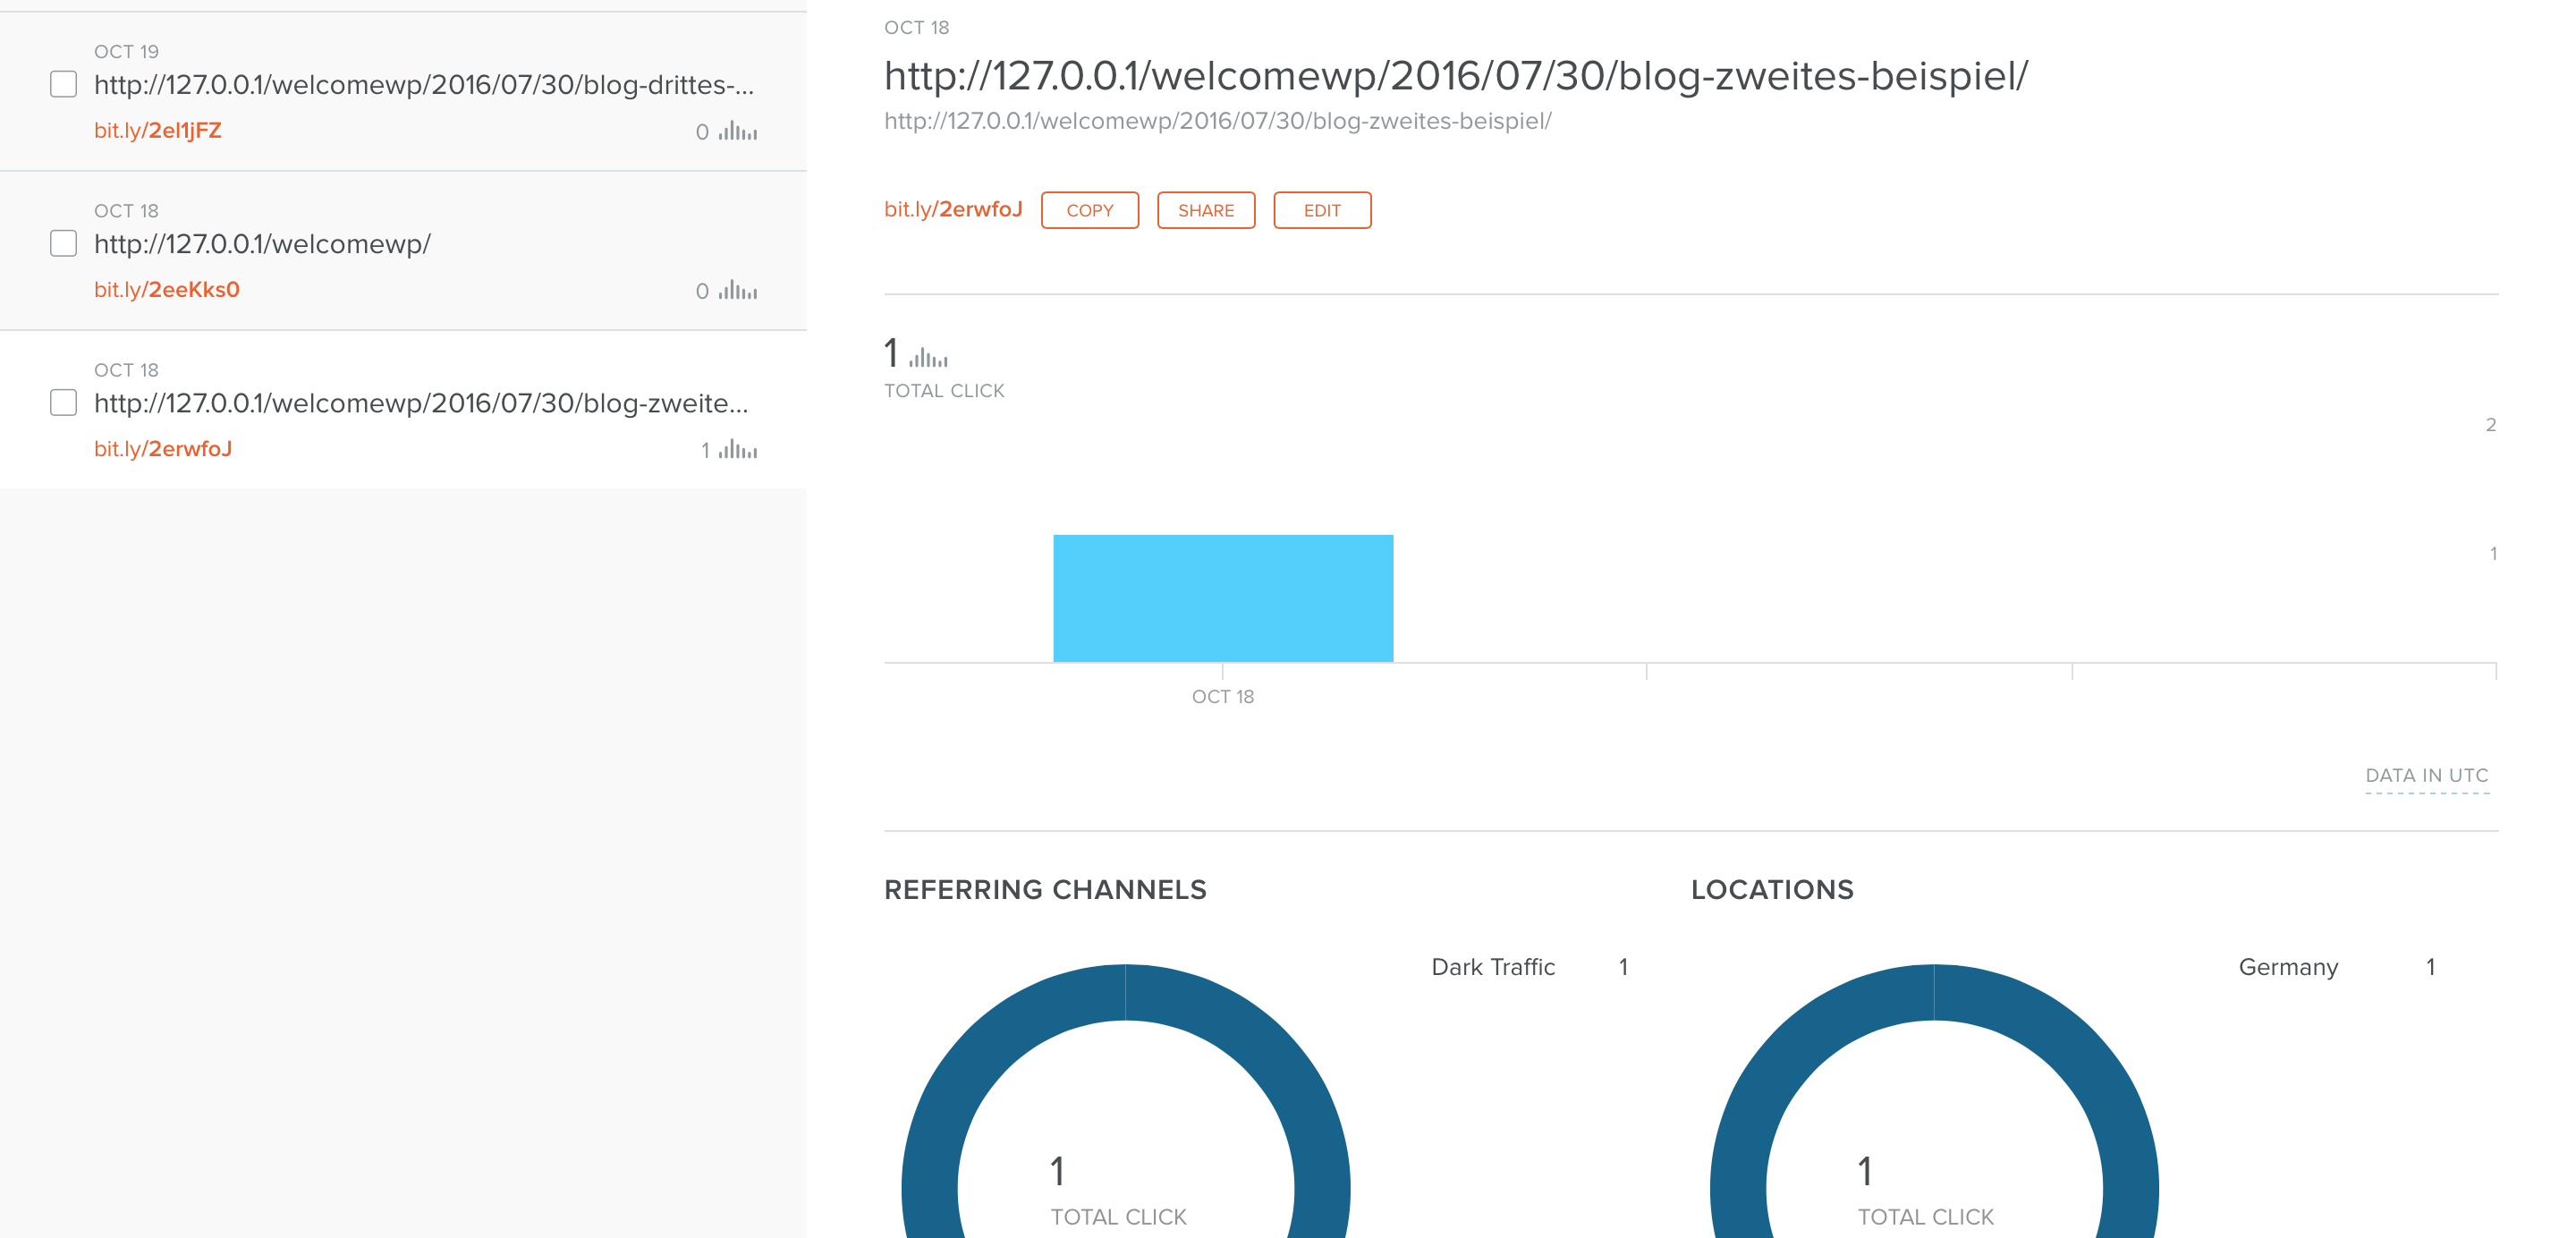The image size is (2576, 1238).
Task: Open bit.ly/2eeKks0 short link in list
Action: click(x=167, y=290)
